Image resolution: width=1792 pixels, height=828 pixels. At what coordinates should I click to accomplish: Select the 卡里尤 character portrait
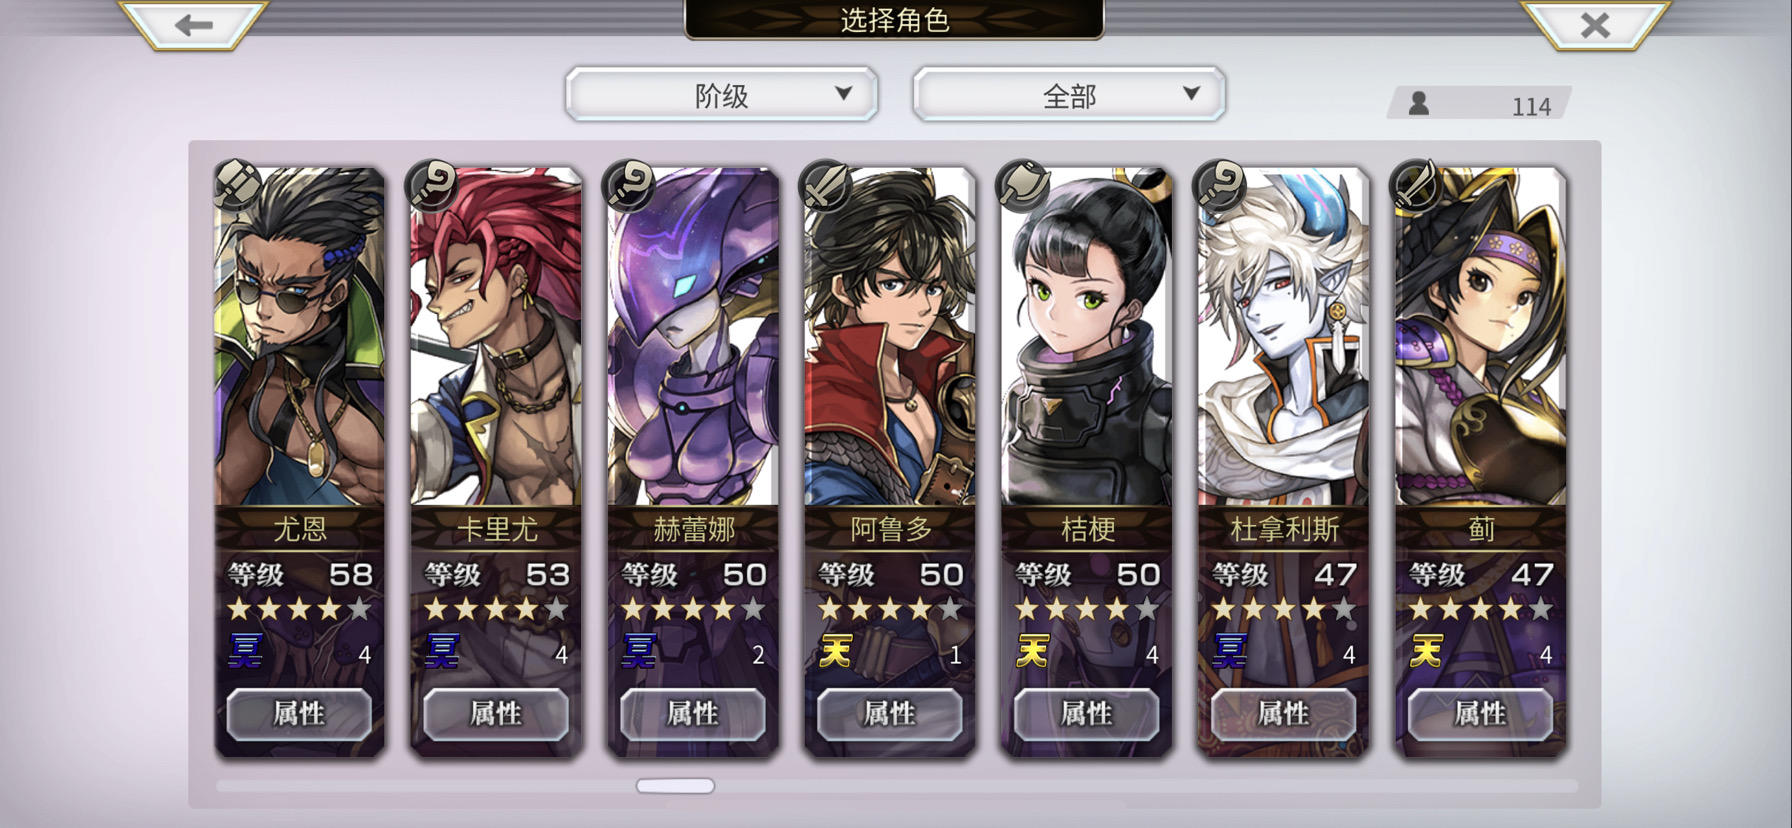click(496, 337)
